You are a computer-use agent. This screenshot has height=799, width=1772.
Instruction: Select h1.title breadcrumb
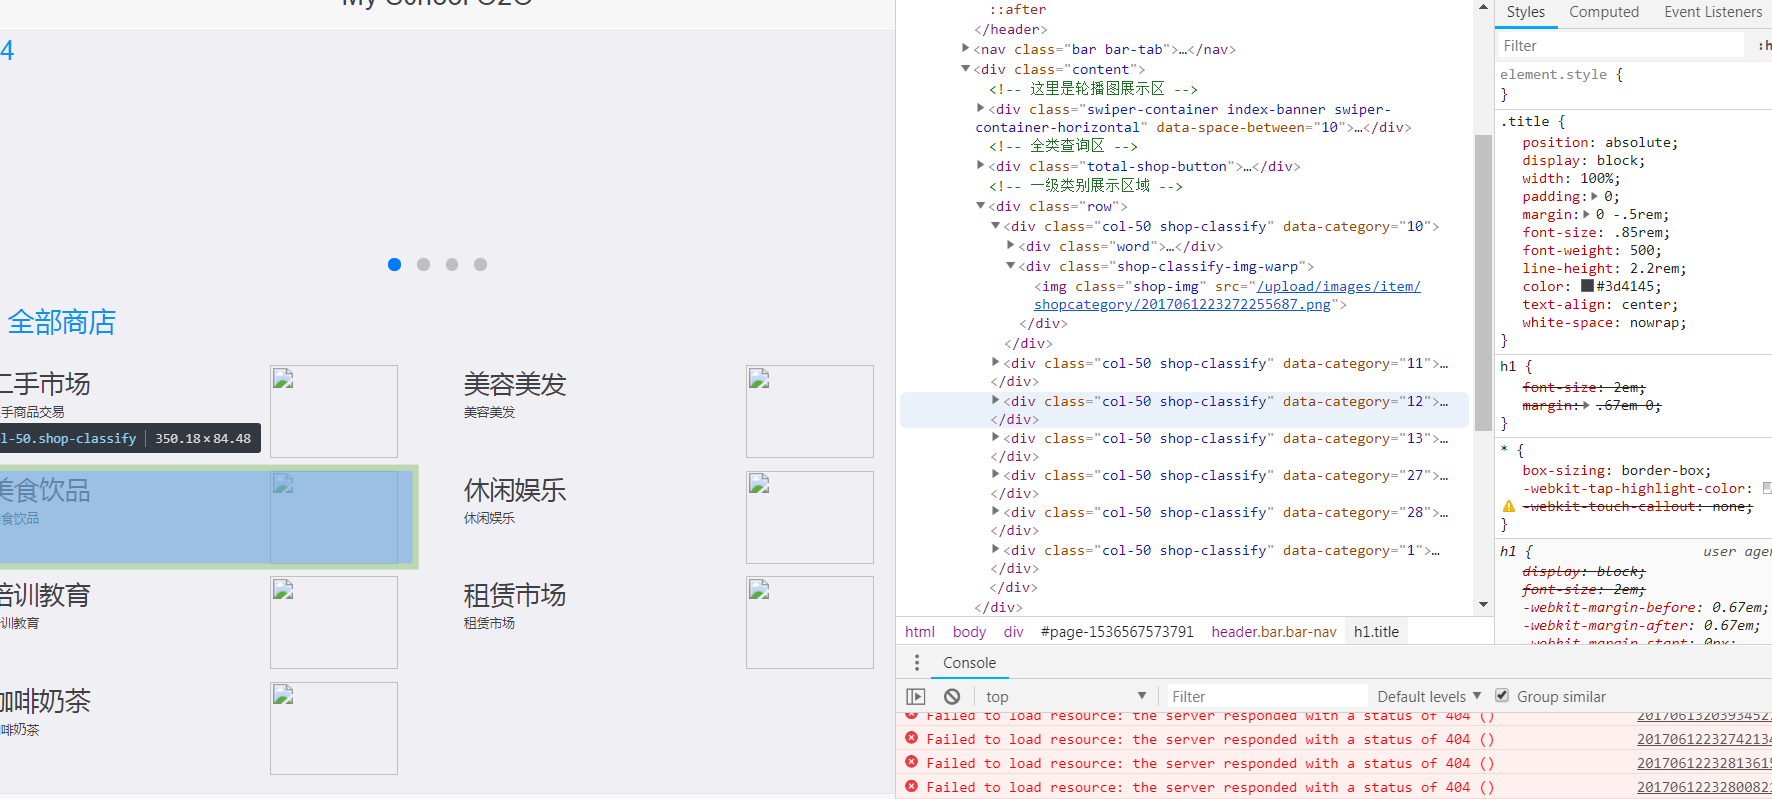[x=1376, y=632]
